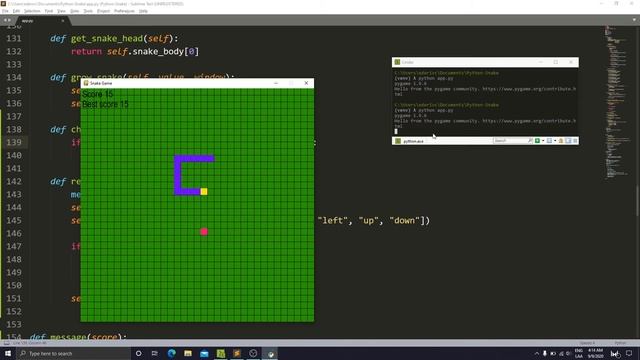Click the get_snake_head function name
Viewport: 640px width, 360px height.
[107, 38]
